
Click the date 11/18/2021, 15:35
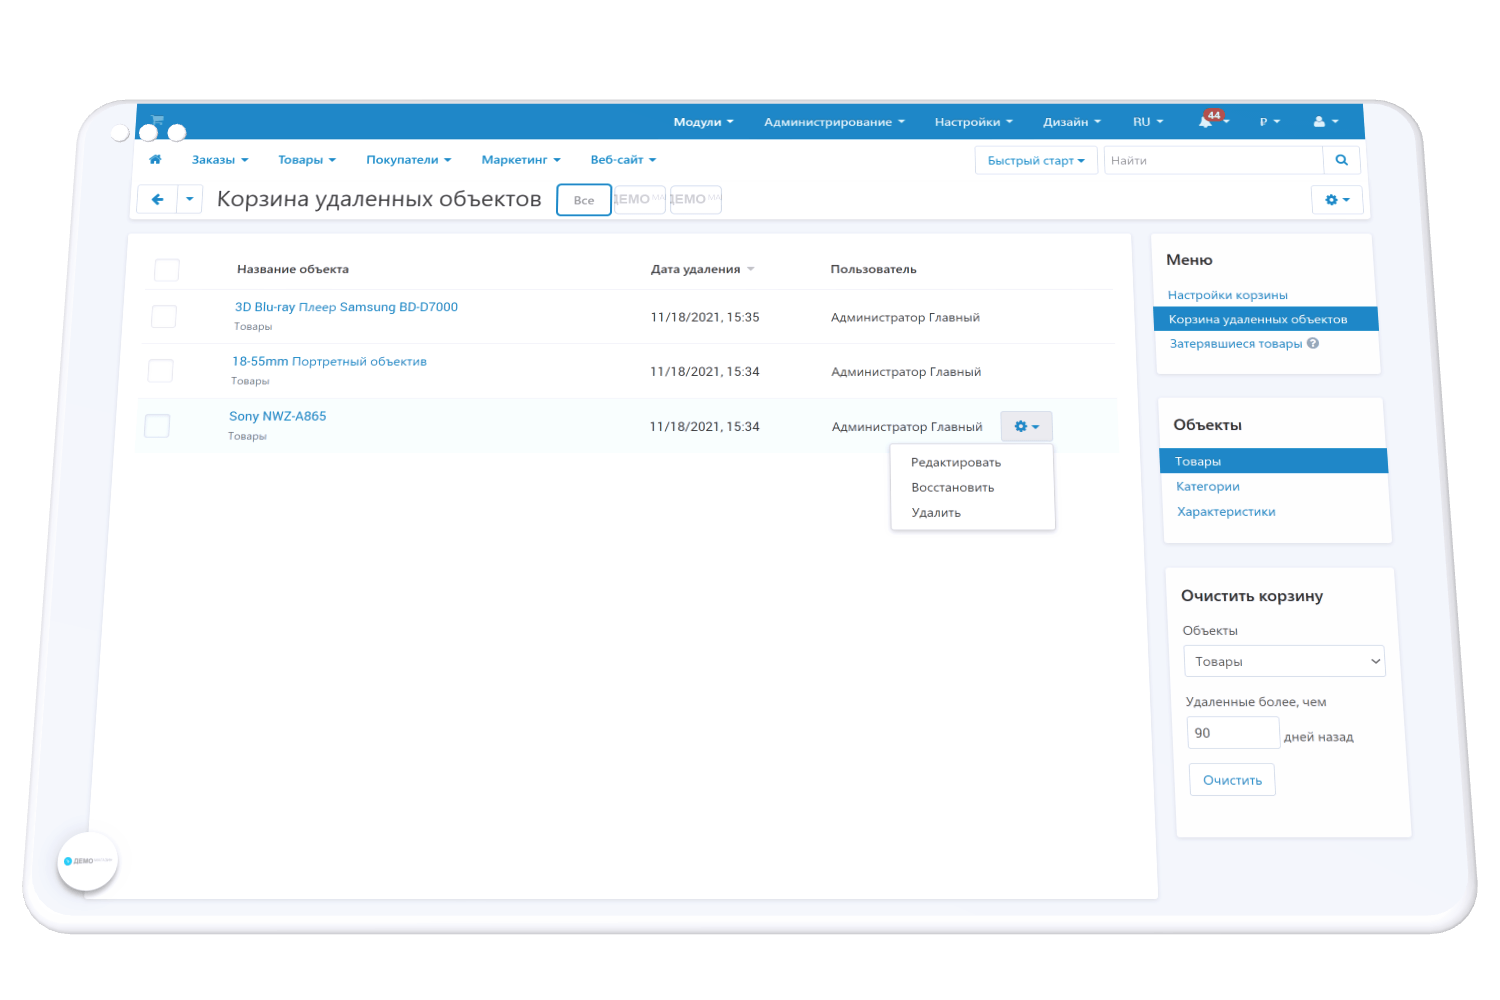[x=705, y=317]
